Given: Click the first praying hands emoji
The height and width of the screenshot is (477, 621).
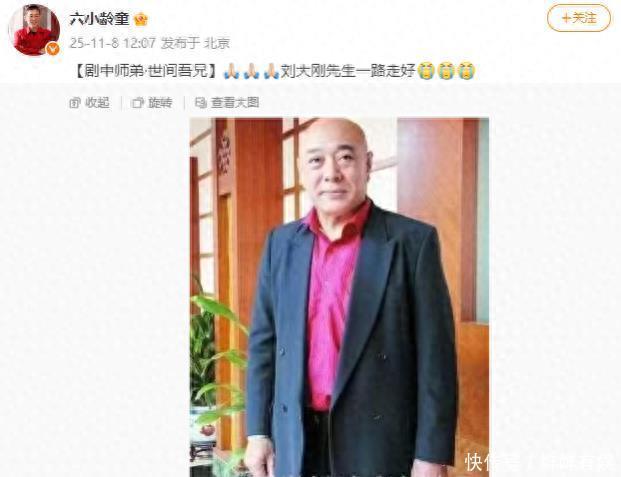Looking at the screenshot, I should (x=232, y=71).
